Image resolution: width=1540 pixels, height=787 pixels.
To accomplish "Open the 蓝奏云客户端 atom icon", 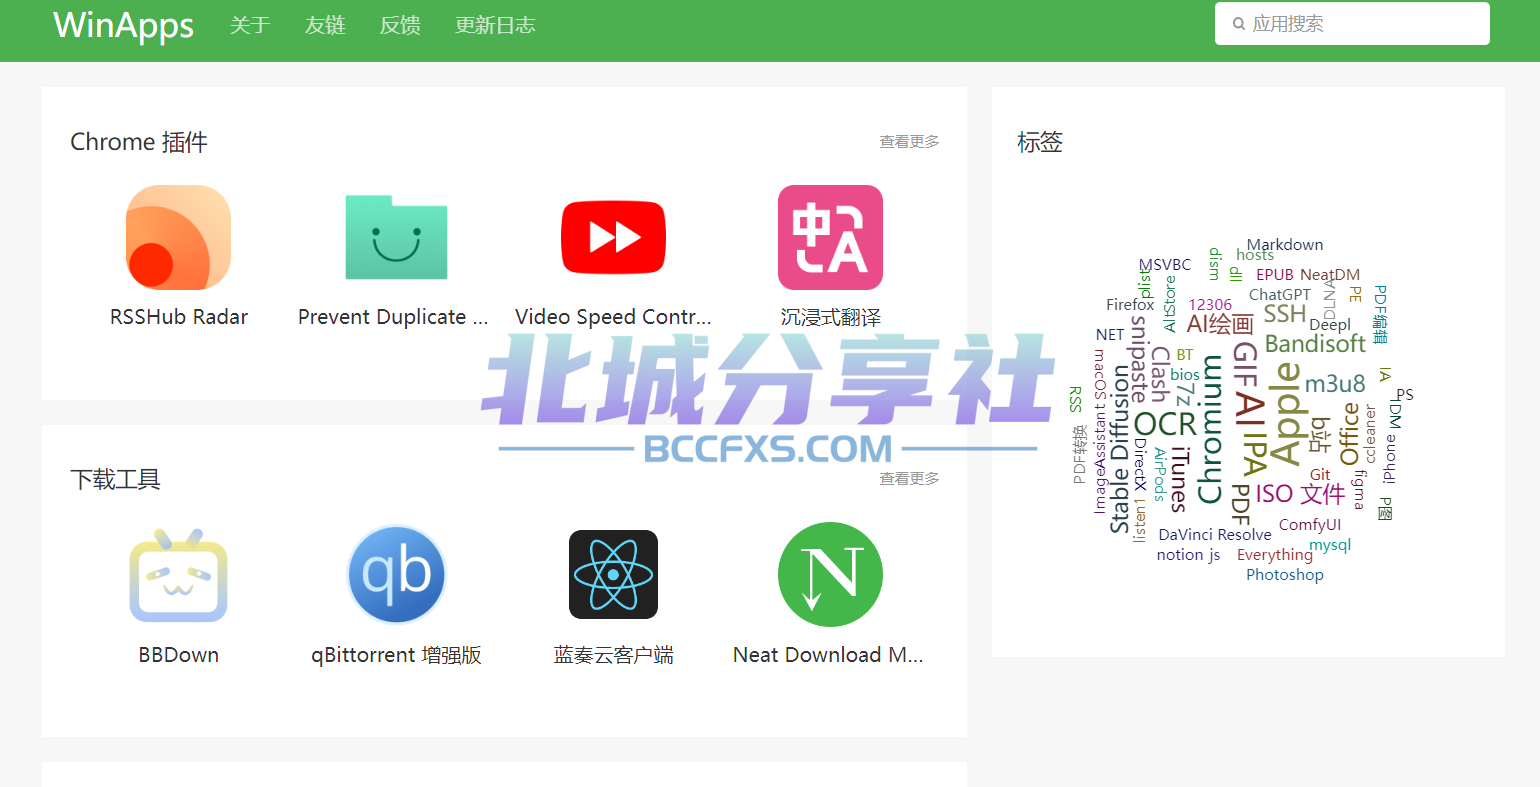I will click(613, 575).
